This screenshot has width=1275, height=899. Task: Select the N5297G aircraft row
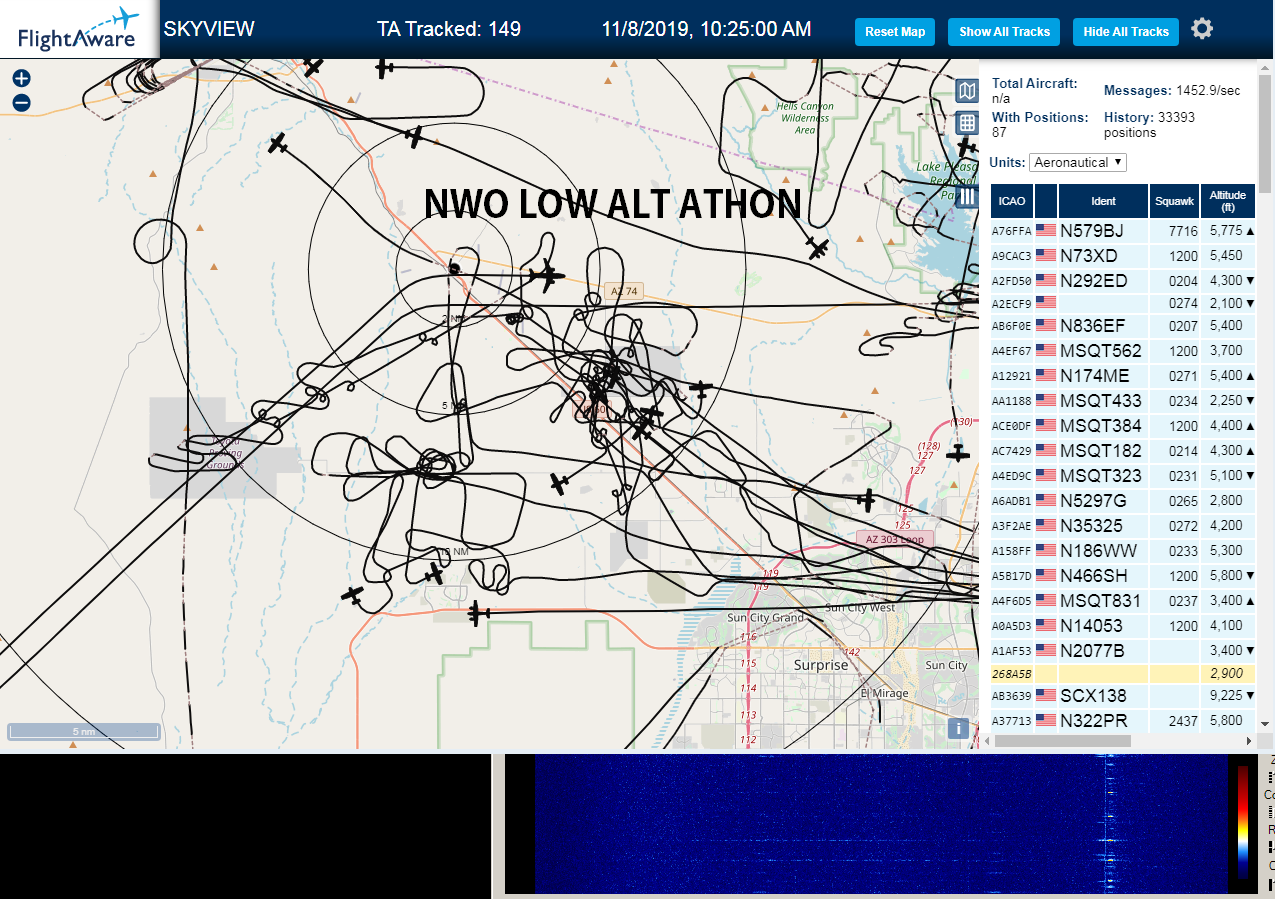pos(1123,501)
